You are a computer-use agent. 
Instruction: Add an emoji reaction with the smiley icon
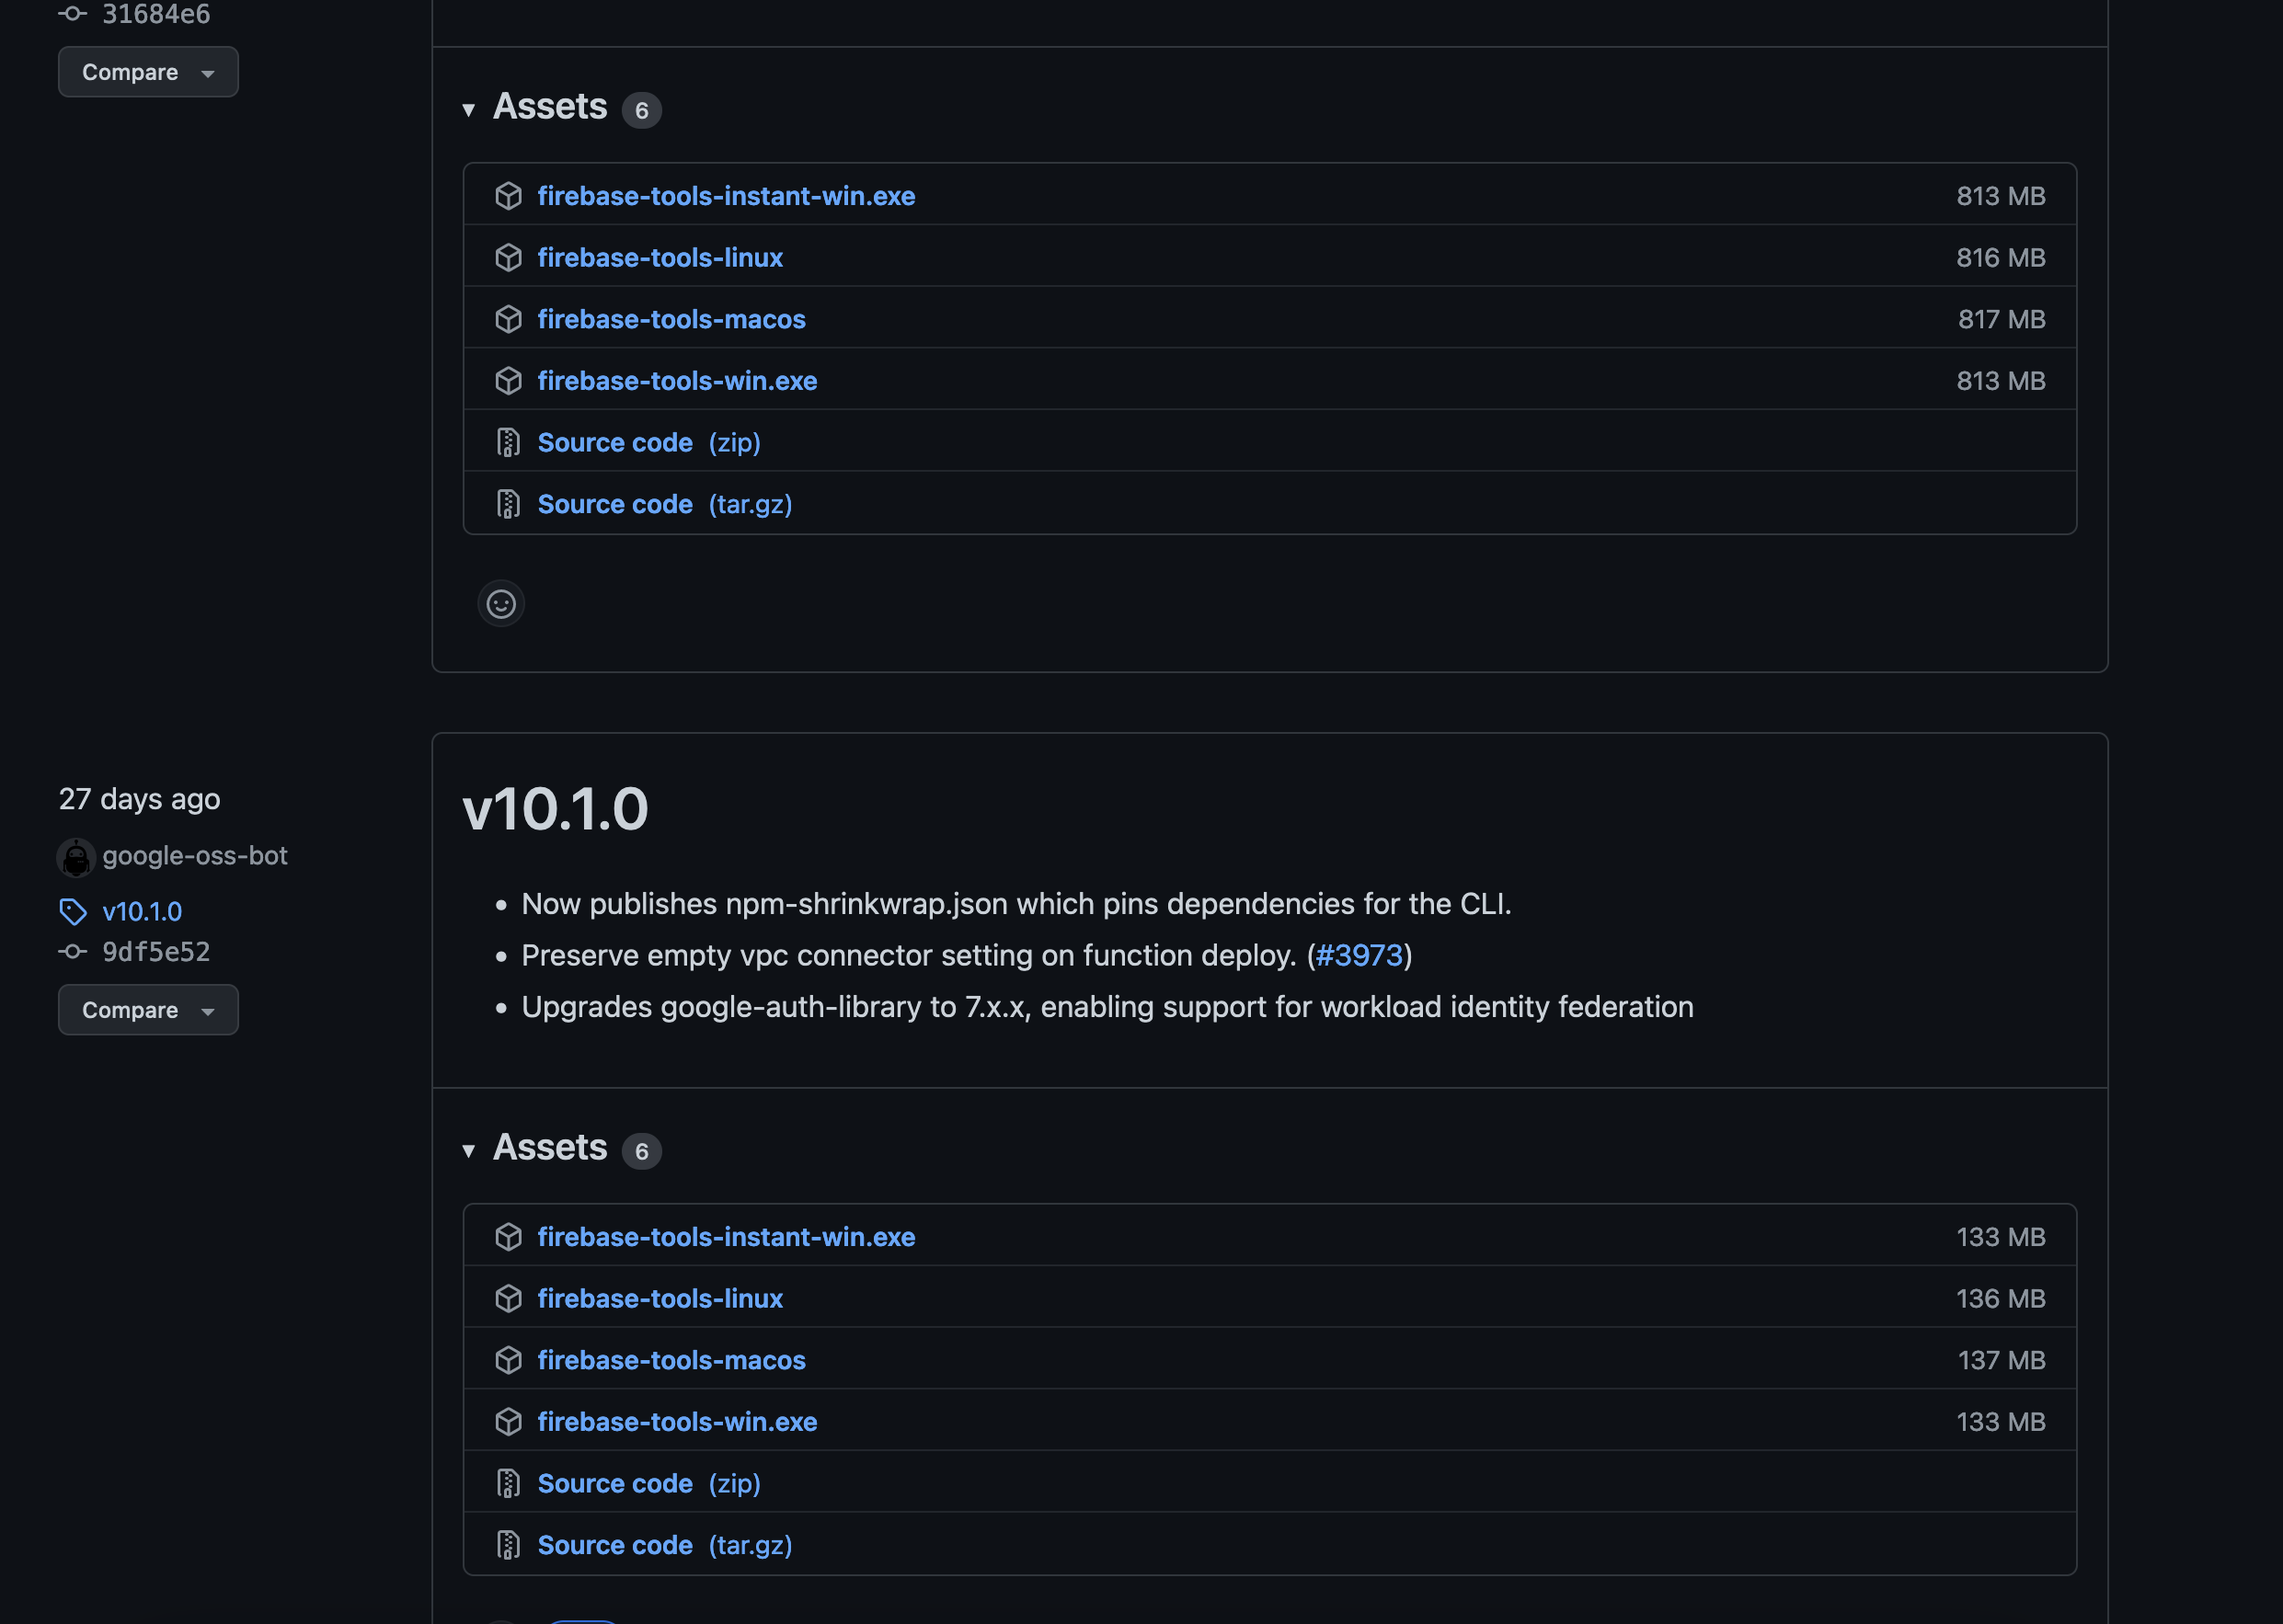pyautogui.click(x=500, y=603)
